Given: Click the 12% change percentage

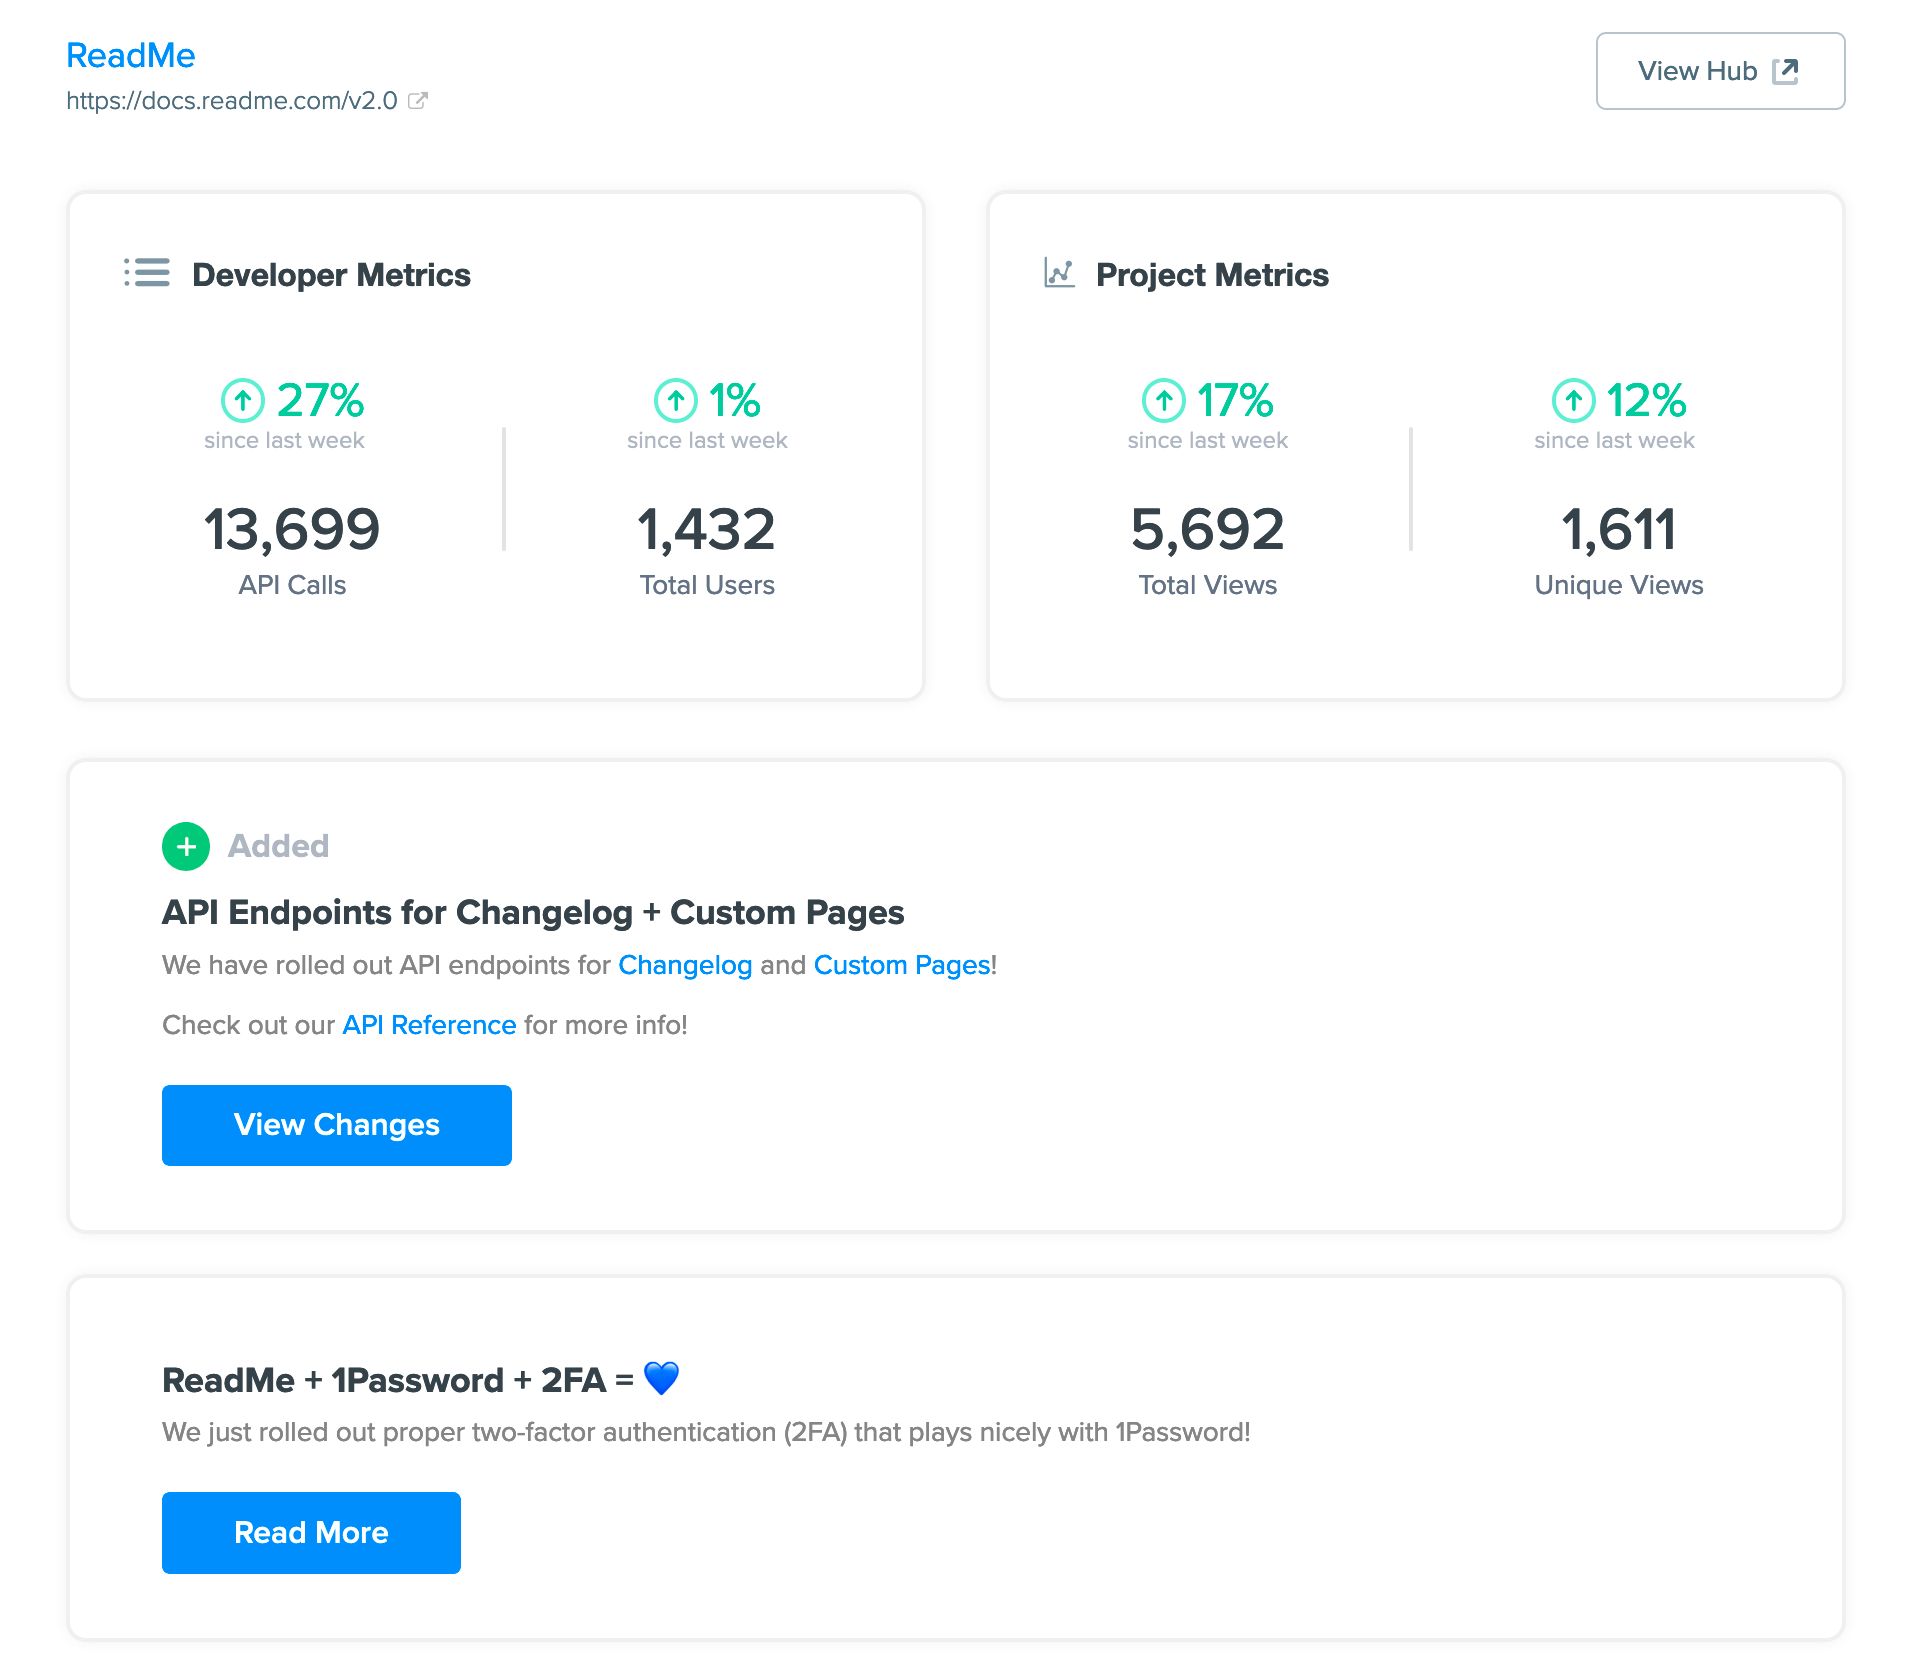Looking at the screenshot, I should pos(1646,401).
